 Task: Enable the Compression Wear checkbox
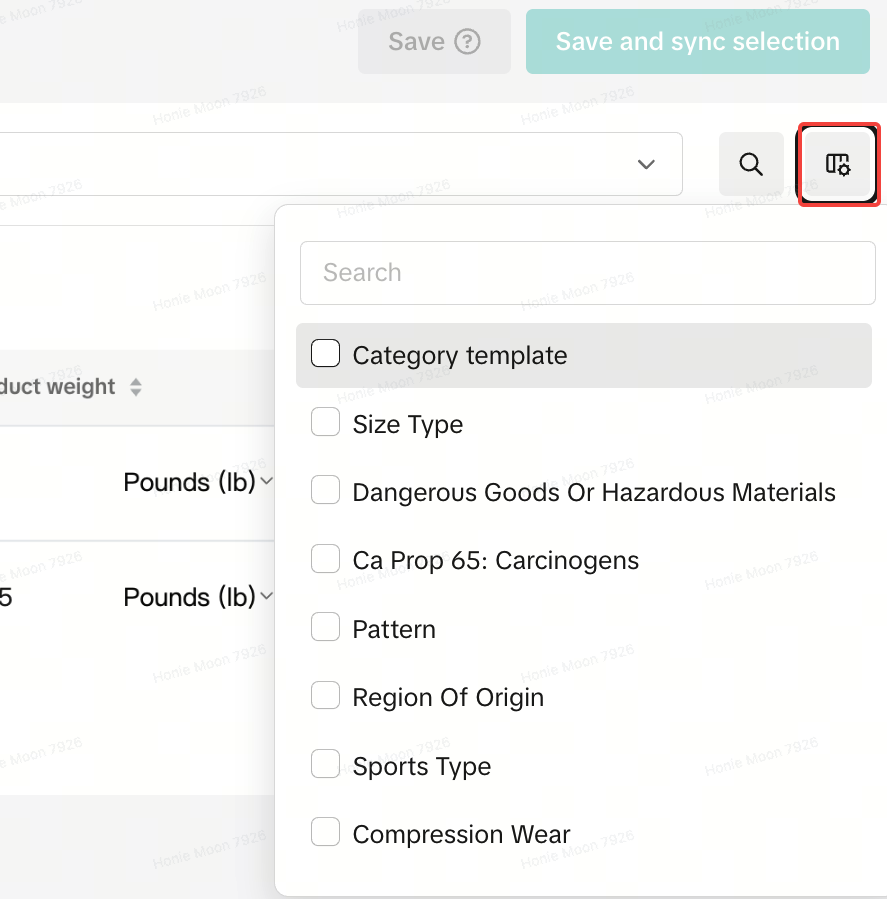[x=325, y=832]
